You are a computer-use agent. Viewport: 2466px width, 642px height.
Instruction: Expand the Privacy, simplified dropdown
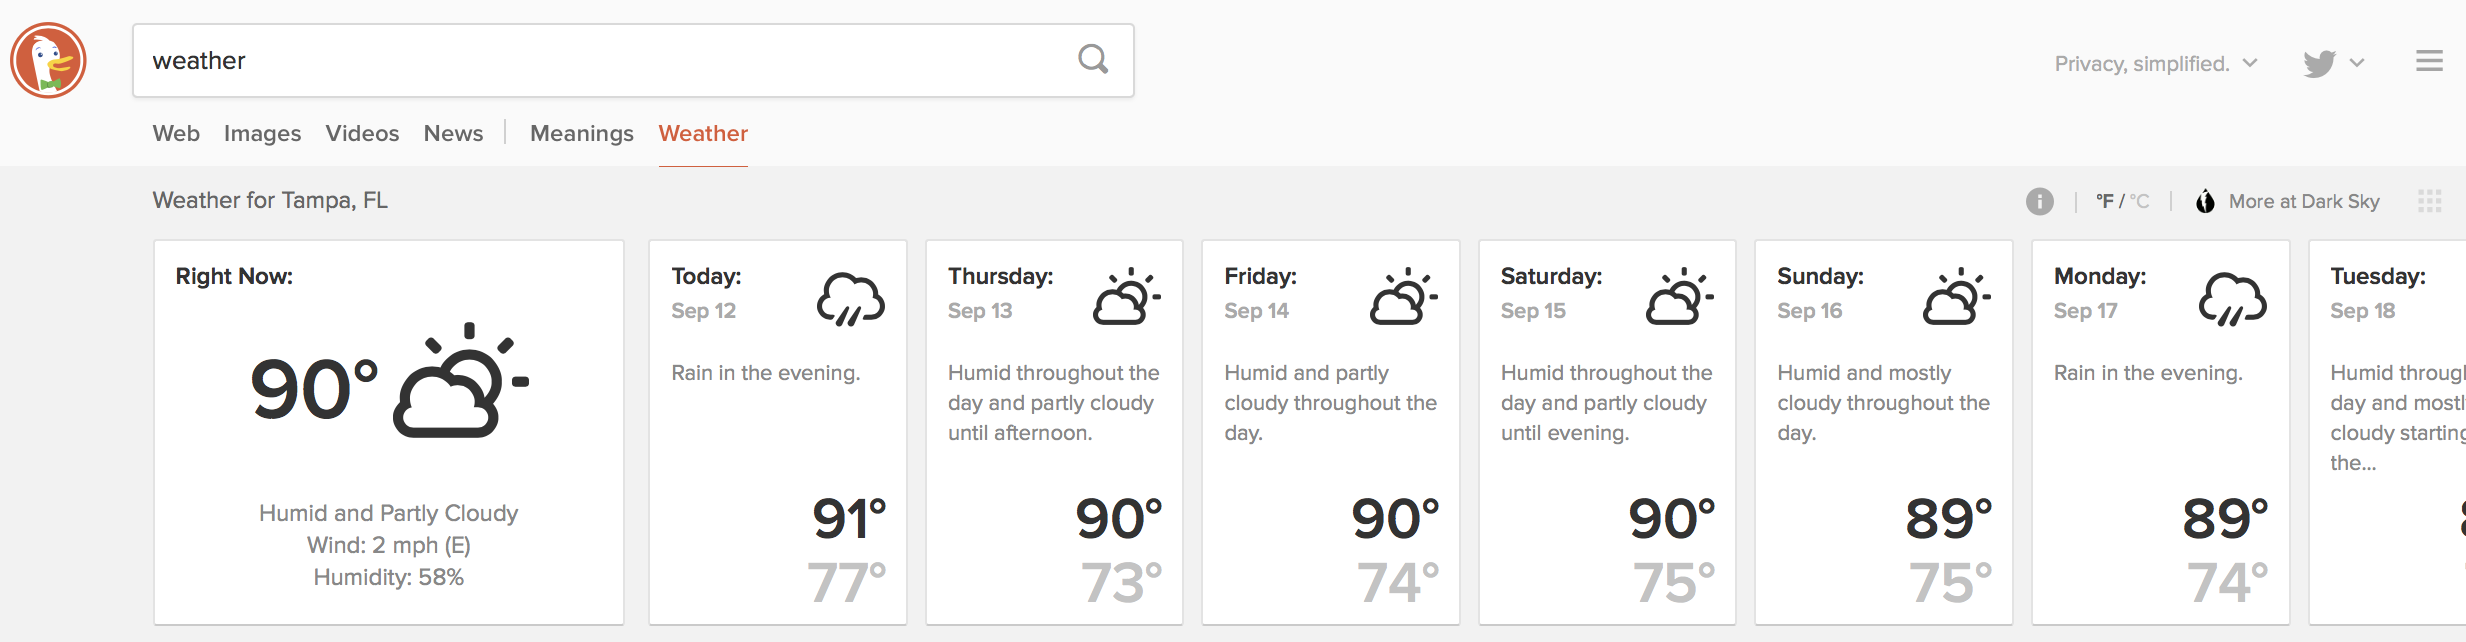tap(2155, 62)
